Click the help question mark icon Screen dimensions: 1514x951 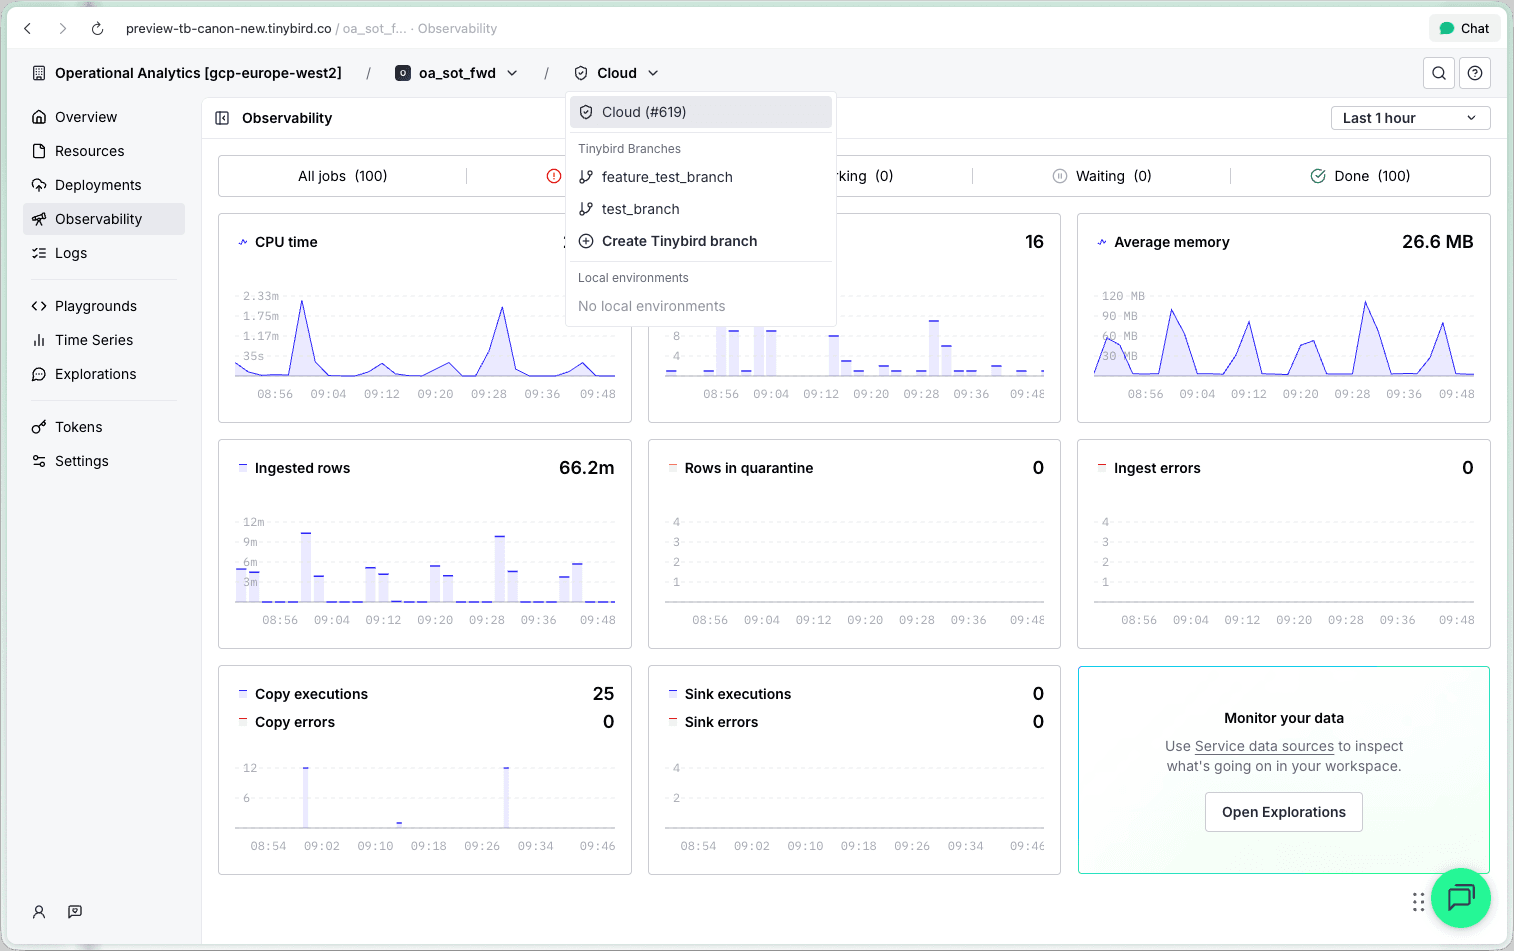1475,72
